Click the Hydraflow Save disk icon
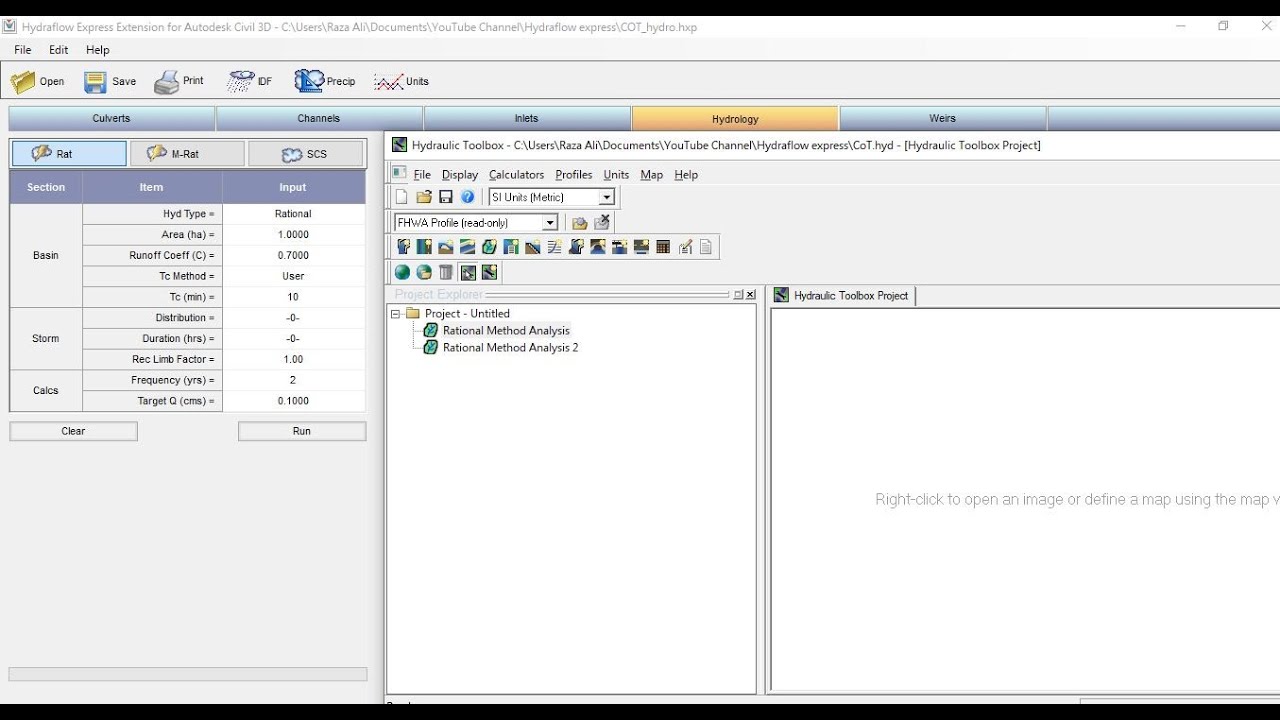 tap(95, 82)
